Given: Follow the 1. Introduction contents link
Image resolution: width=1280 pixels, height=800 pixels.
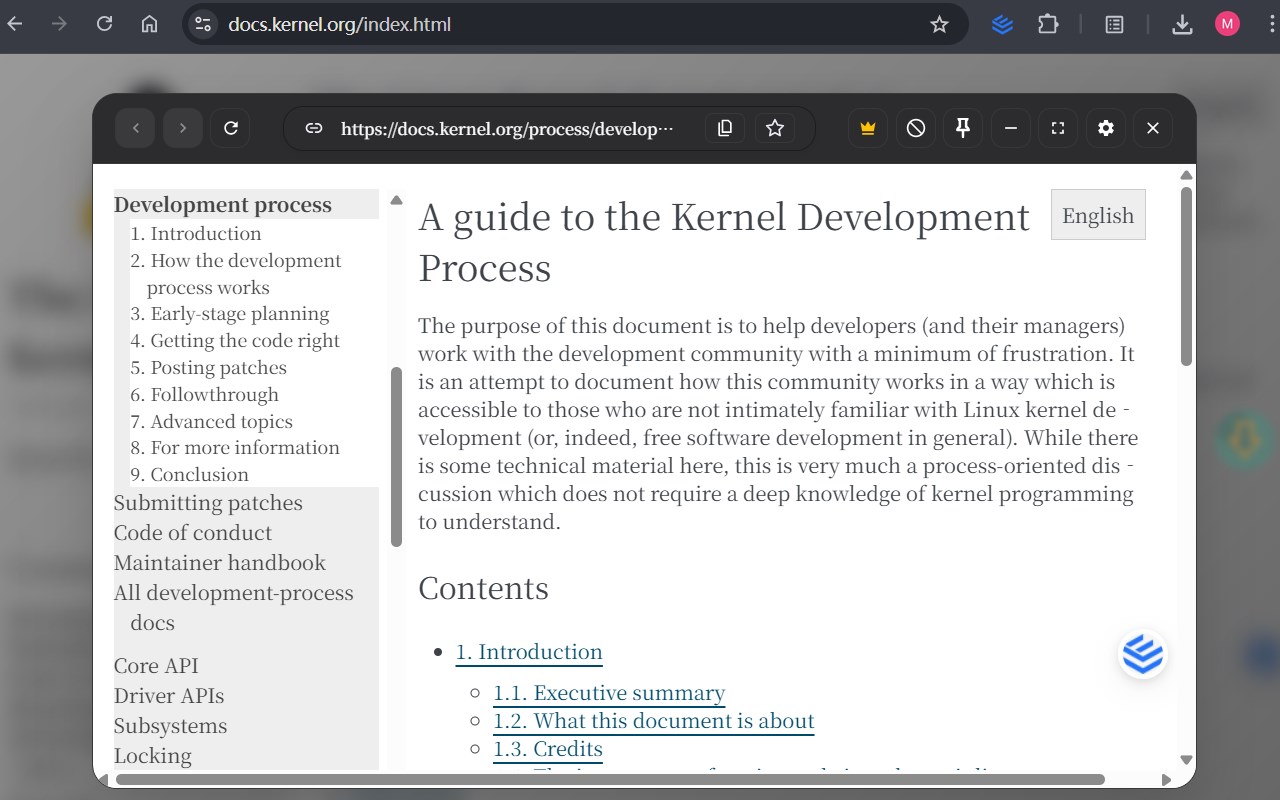Looking at the screenshot, I should [529, 652].
